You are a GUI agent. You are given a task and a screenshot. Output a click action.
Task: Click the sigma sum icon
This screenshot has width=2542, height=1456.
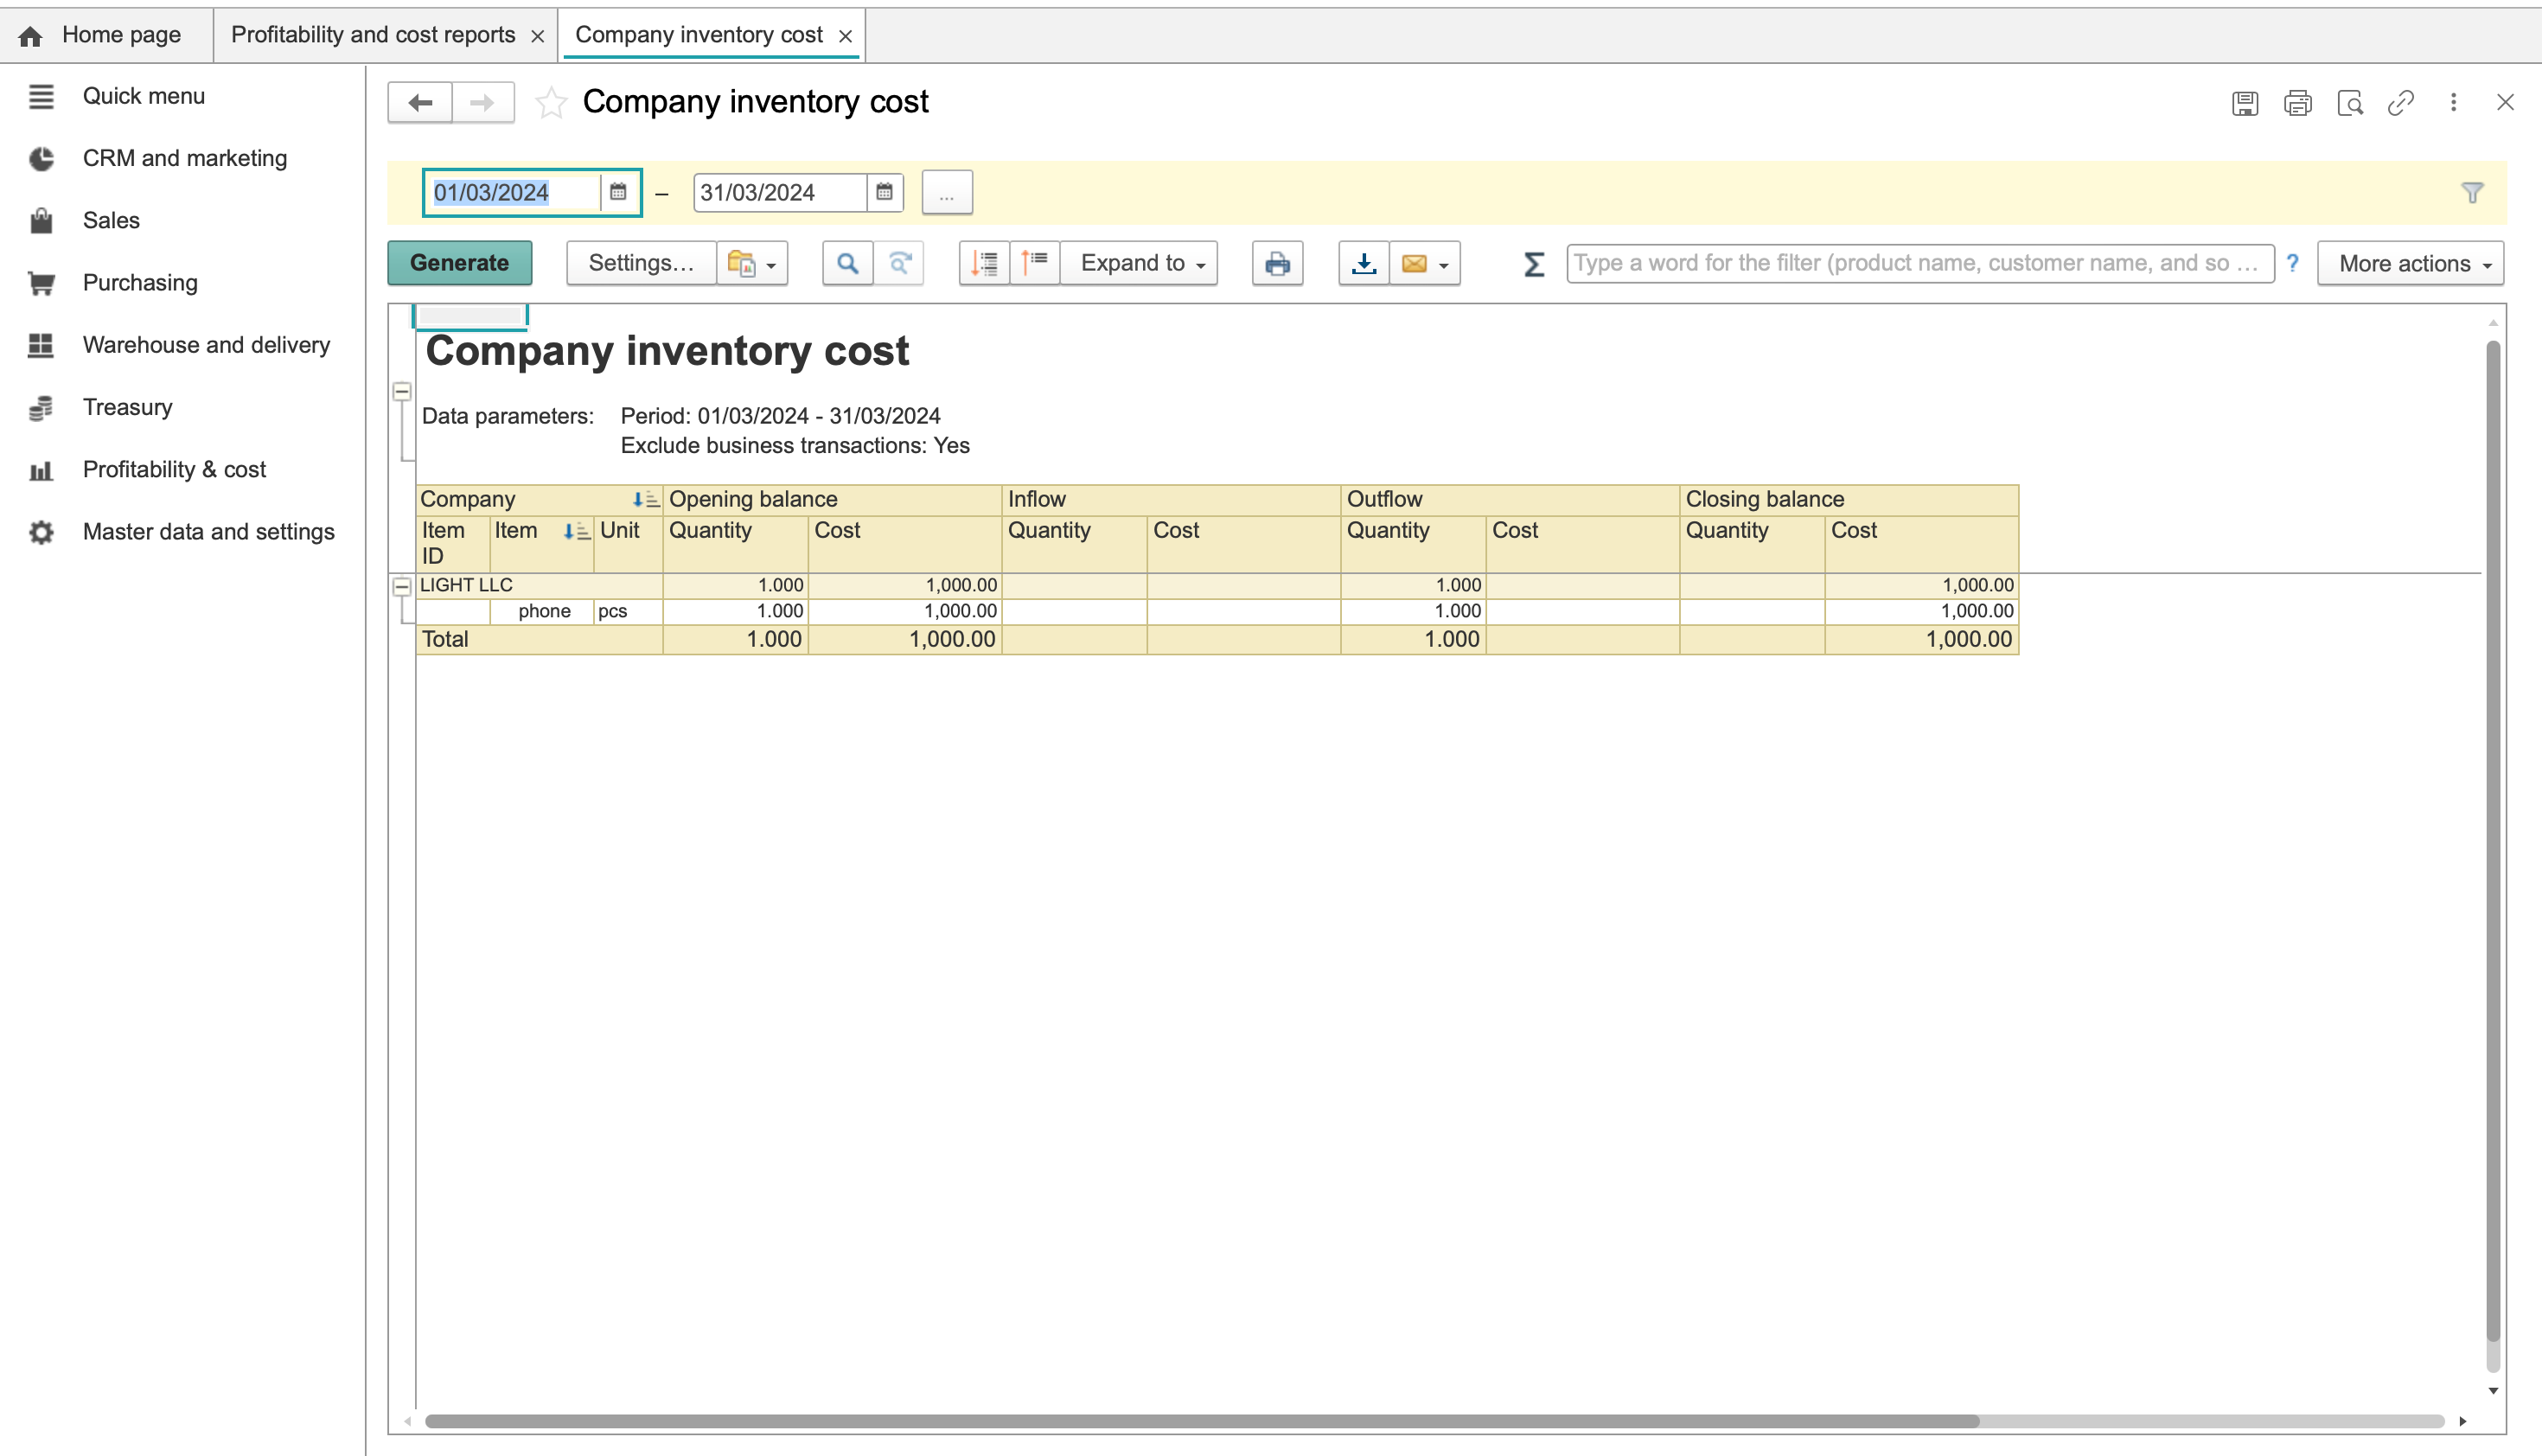[1533, 264]
